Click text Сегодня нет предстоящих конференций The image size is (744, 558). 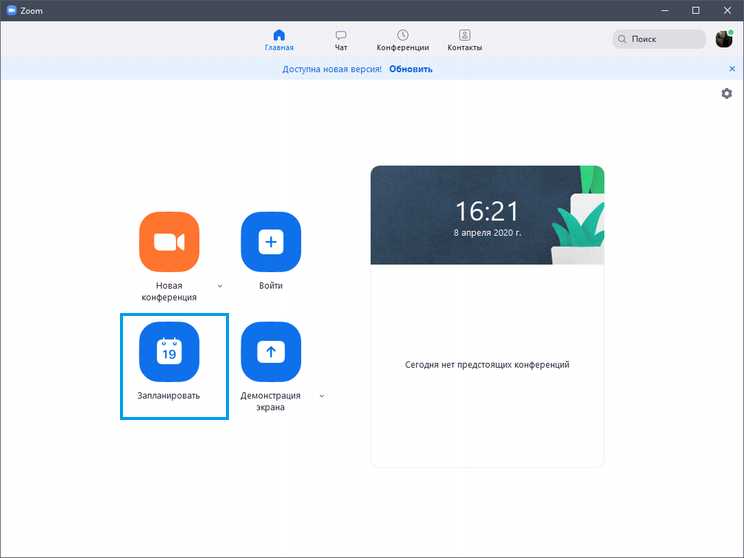(487, 364)
